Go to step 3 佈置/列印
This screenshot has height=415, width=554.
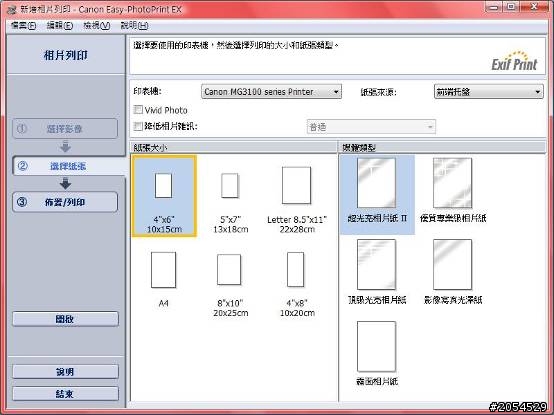point(65,202)
